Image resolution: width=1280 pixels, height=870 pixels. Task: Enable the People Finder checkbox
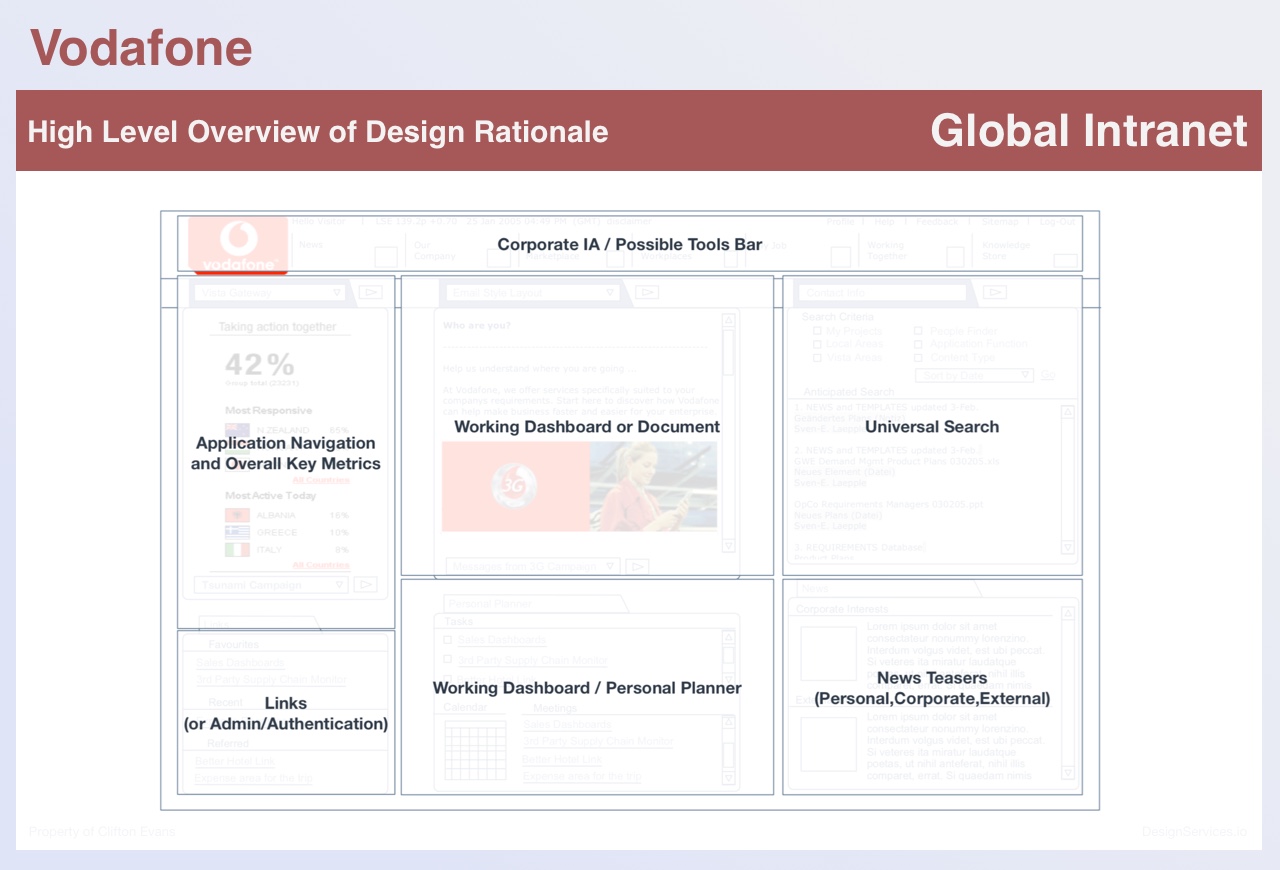coord(918,331)
